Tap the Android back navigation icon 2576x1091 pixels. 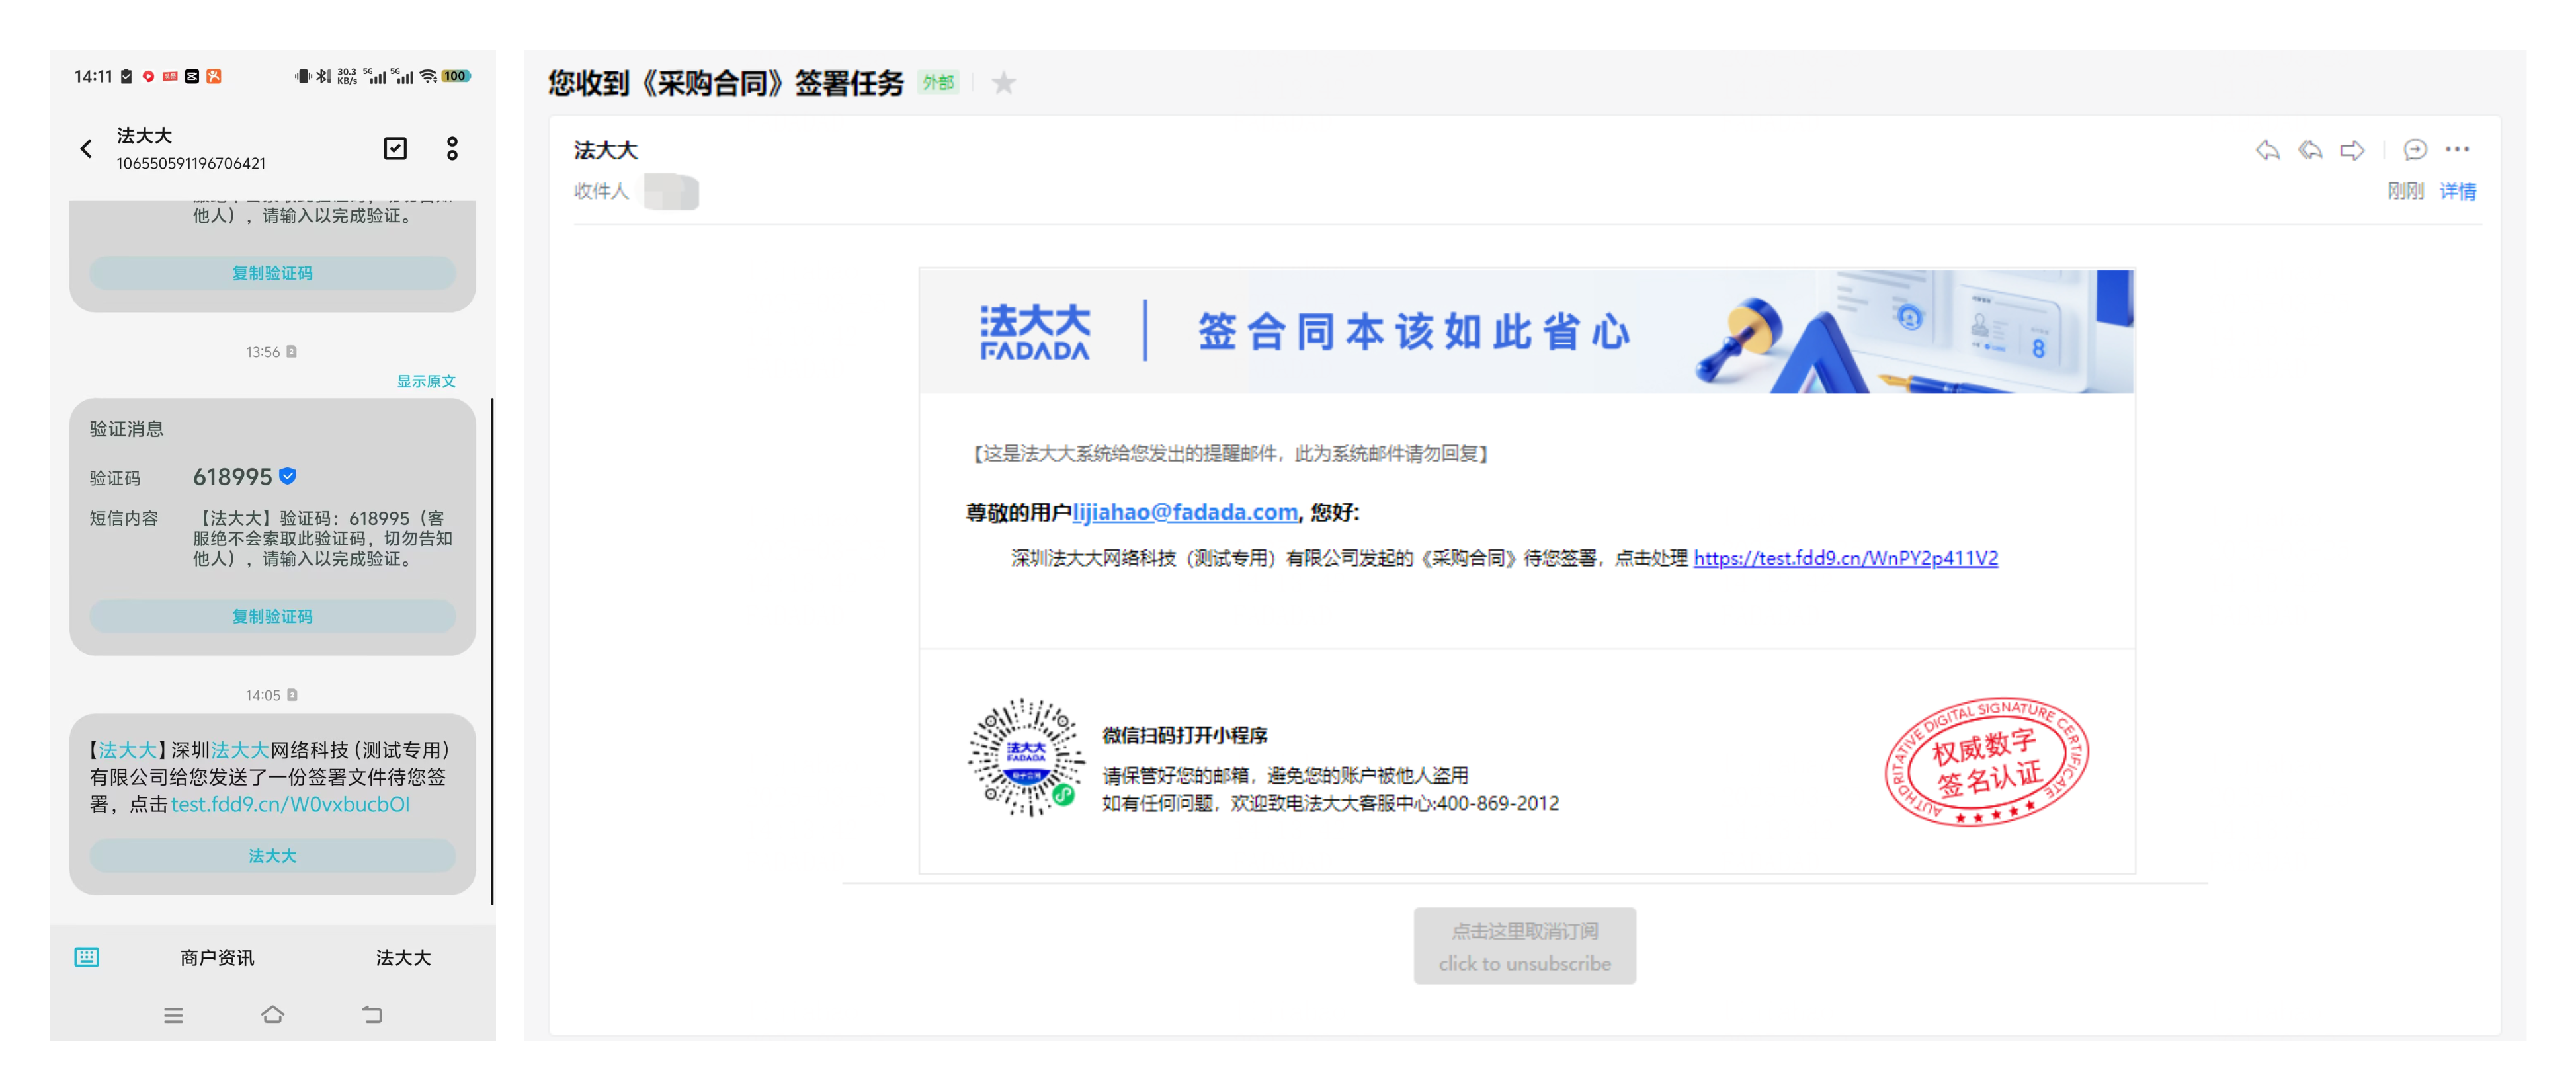[x=372, y=1015]
